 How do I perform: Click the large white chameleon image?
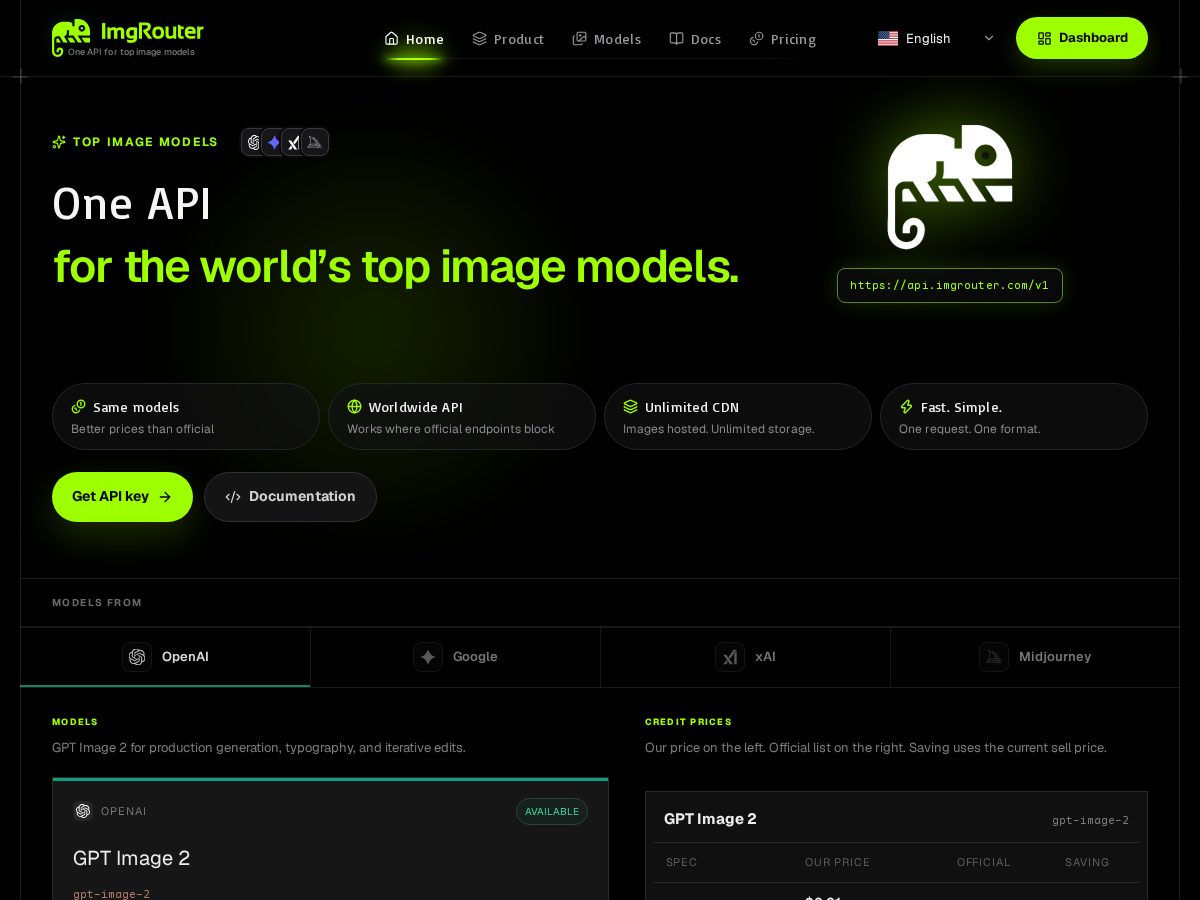(950, 186)
